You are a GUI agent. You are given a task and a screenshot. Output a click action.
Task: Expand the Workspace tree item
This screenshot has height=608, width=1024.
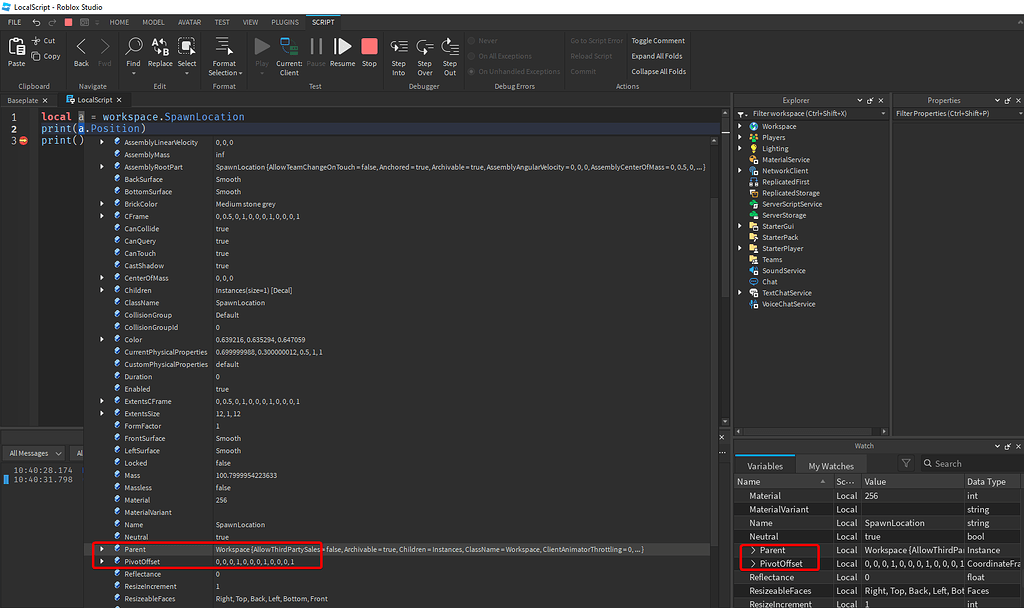pos(738,126)
